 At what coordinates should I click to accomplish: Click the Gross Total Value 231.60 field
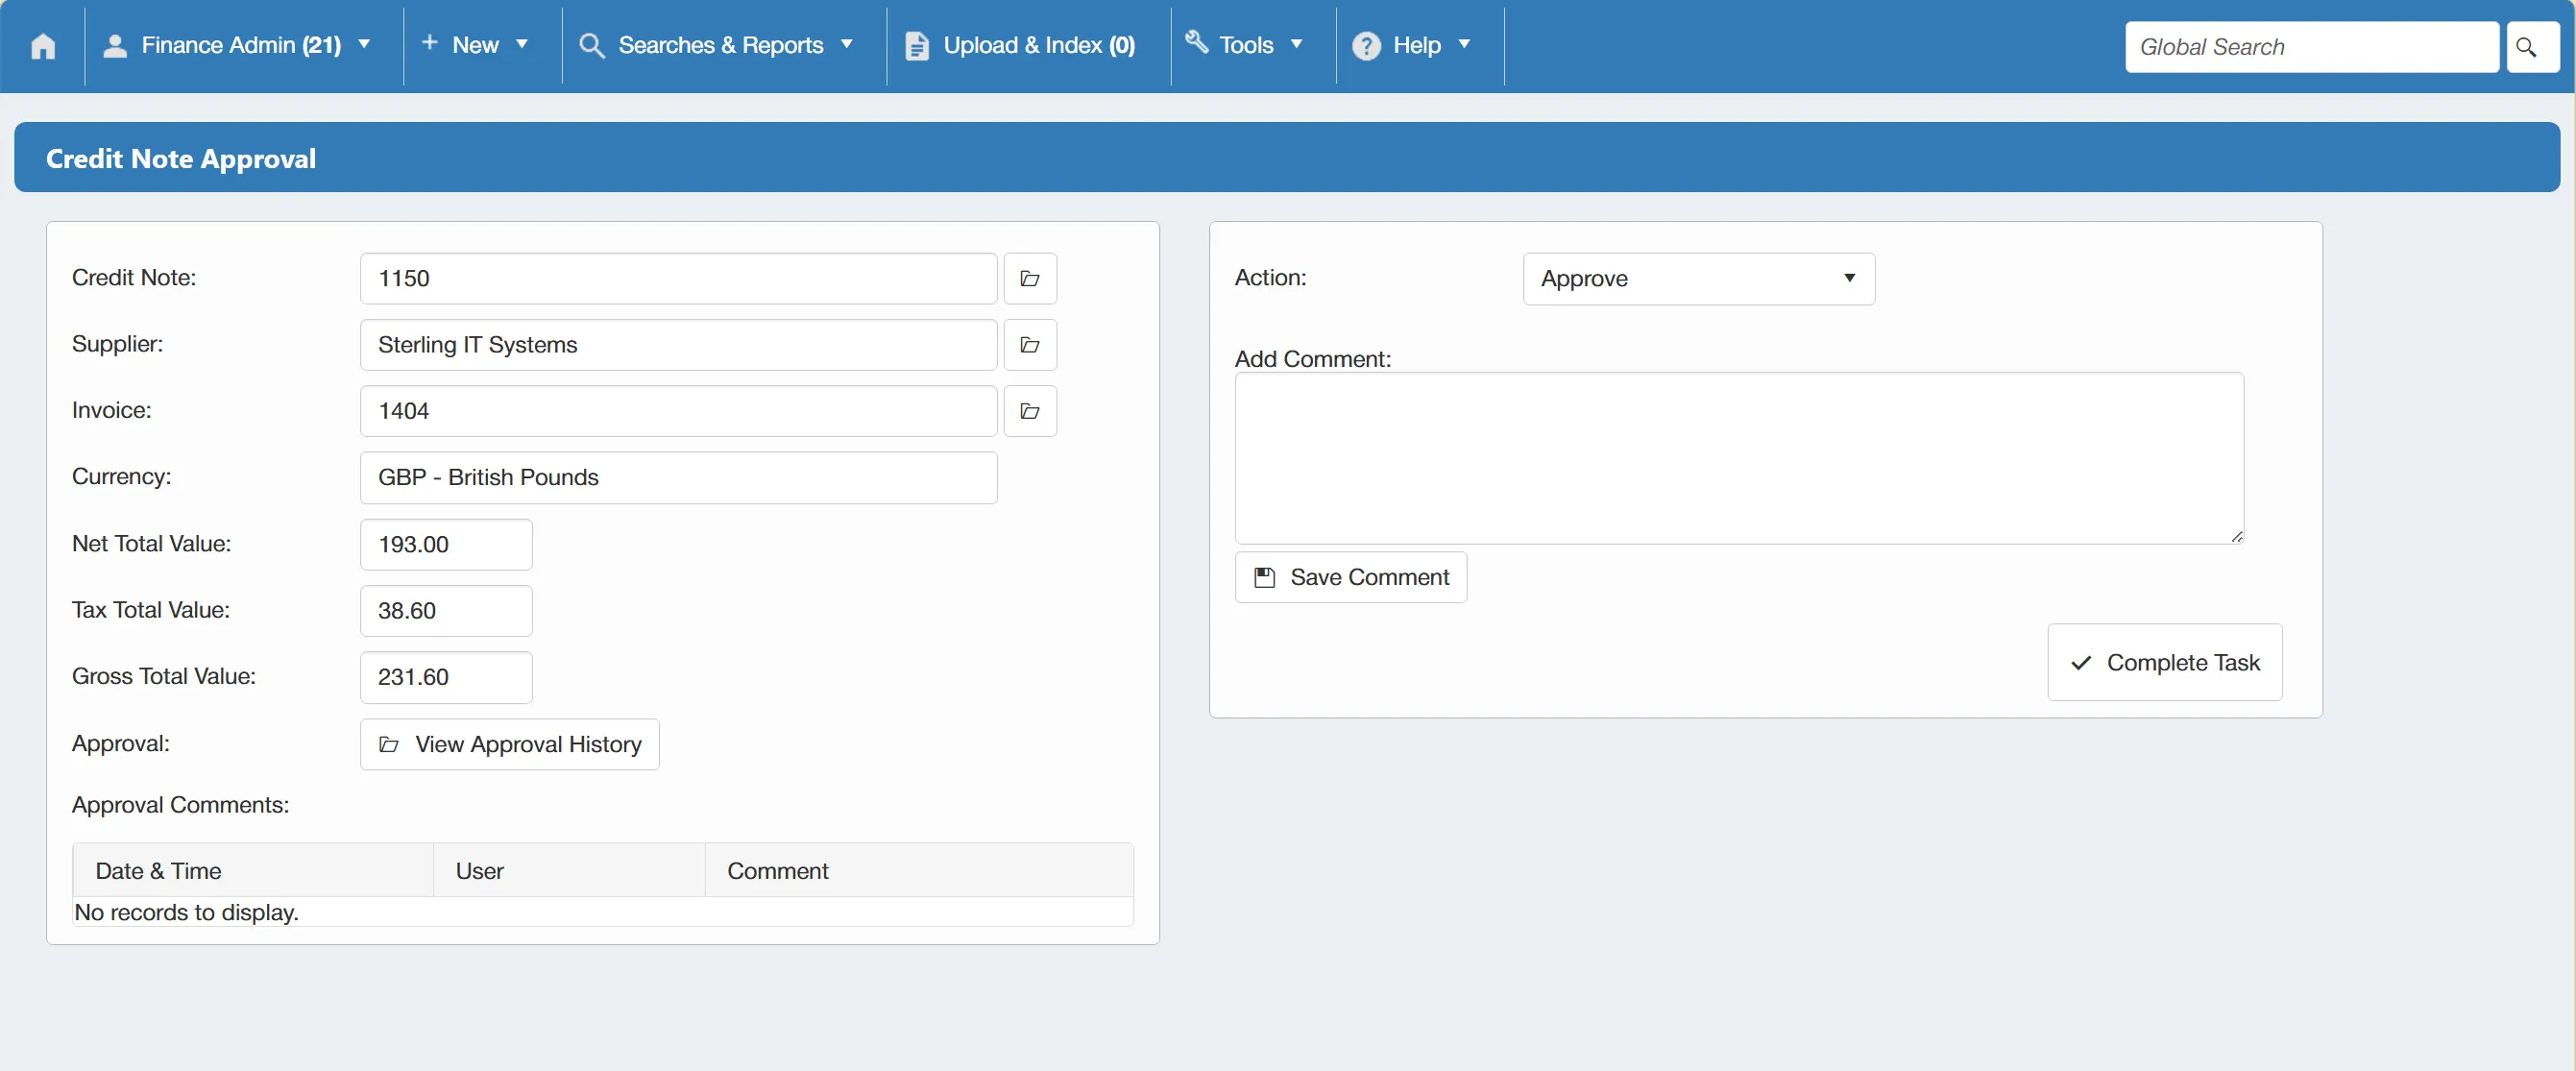click(x=446, y=677)
